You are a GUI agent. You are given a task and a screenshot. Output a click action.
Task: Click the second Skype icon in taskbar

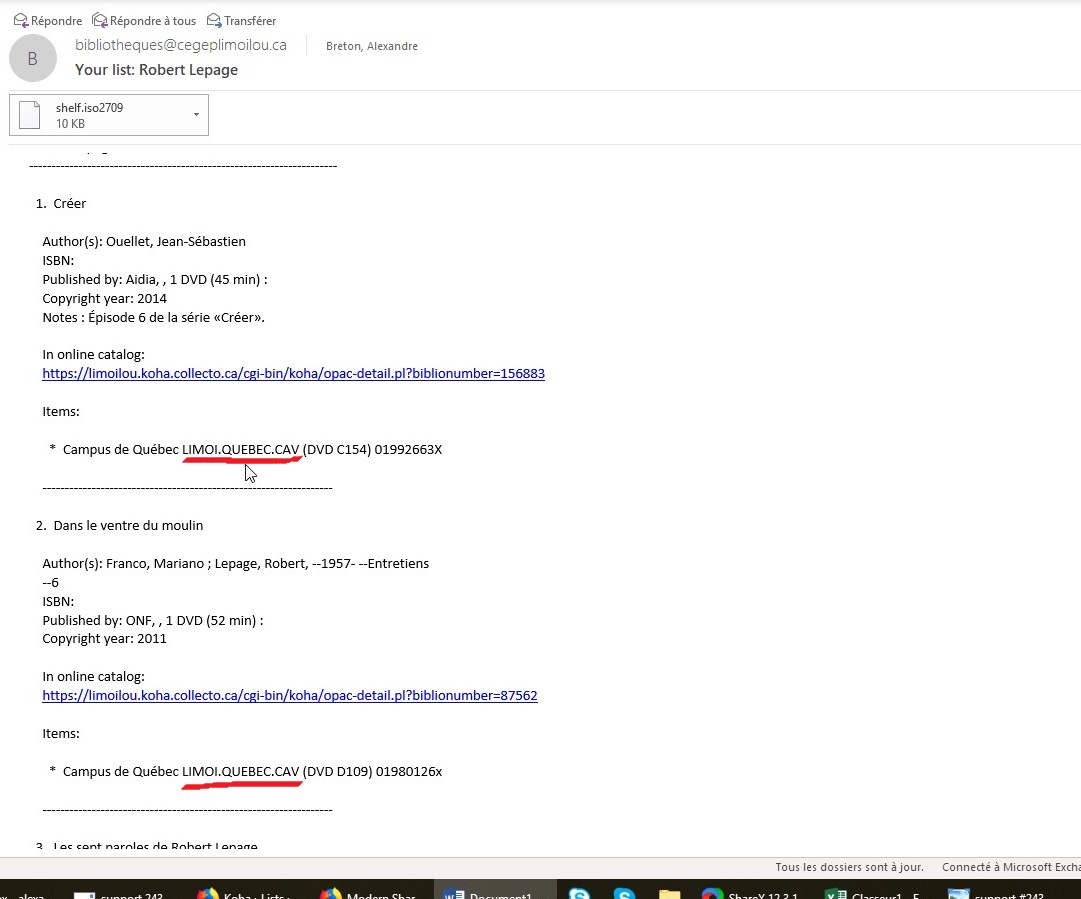624,891
